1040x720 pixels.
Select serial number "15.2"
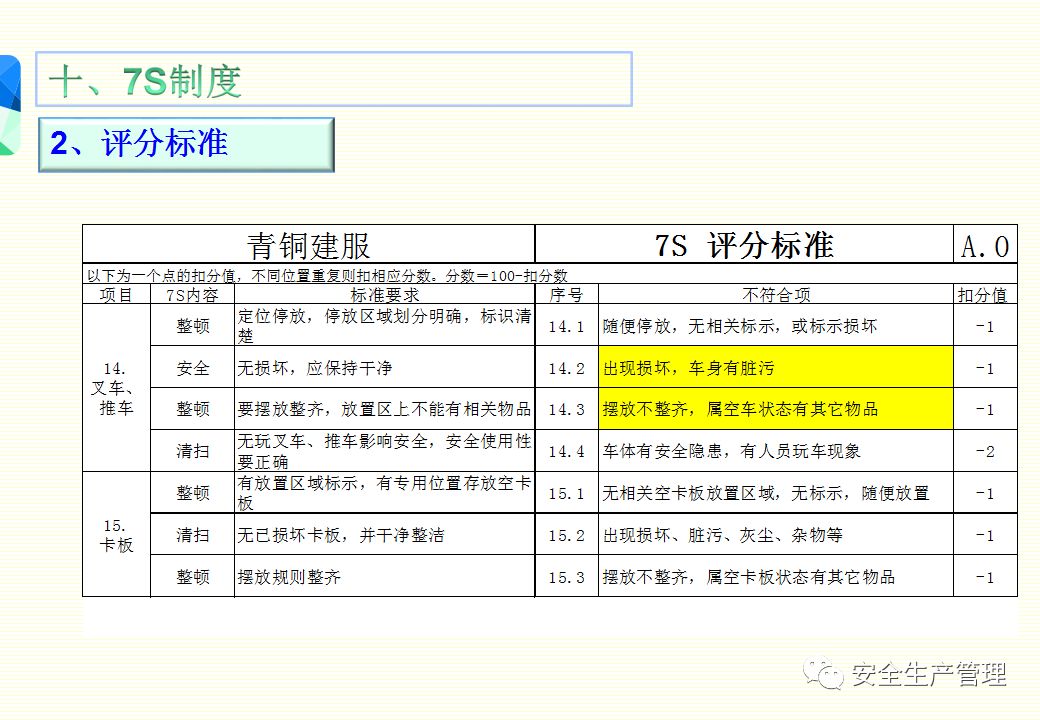[x=566, y=535]
